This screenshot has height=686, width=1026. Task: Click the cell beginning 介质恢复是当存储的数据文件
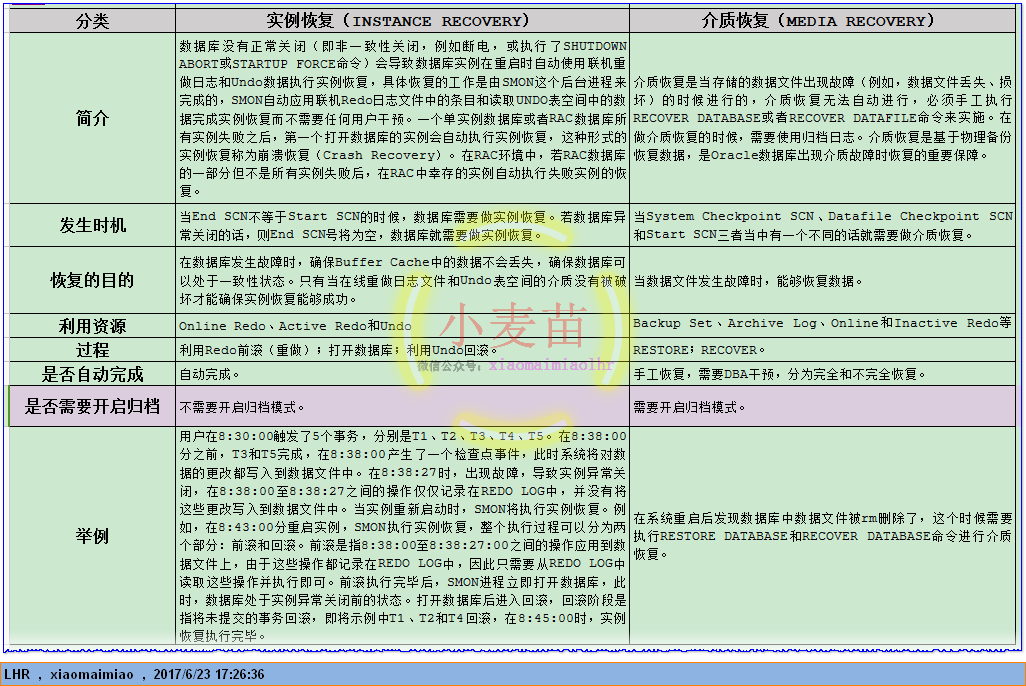[x=823, y=118]
